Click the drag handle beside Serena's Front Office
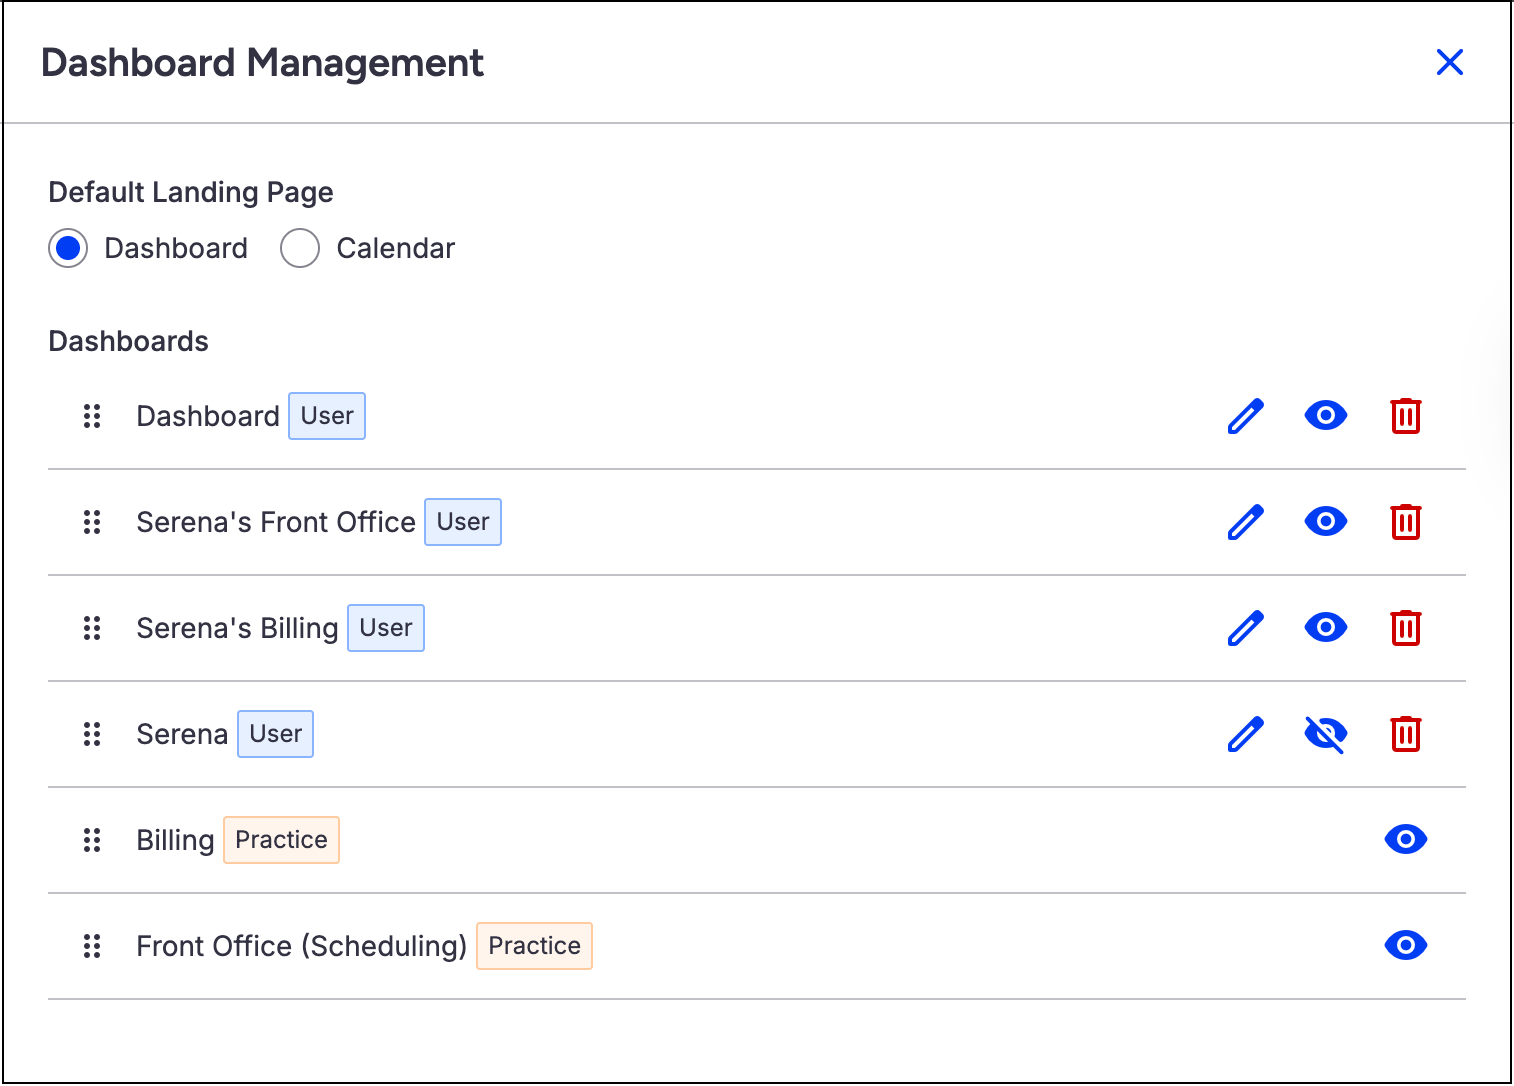 pos(92,522)
